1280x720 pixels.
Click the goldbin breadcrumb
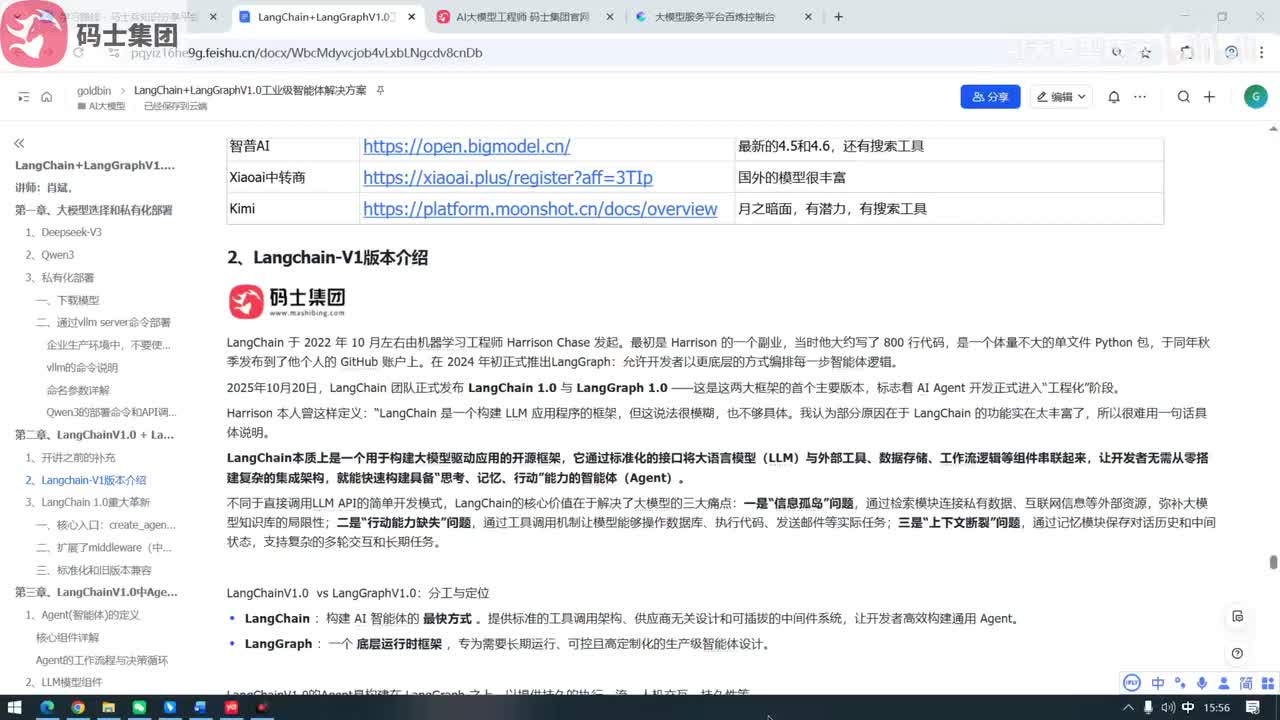[x=94, y=90]
